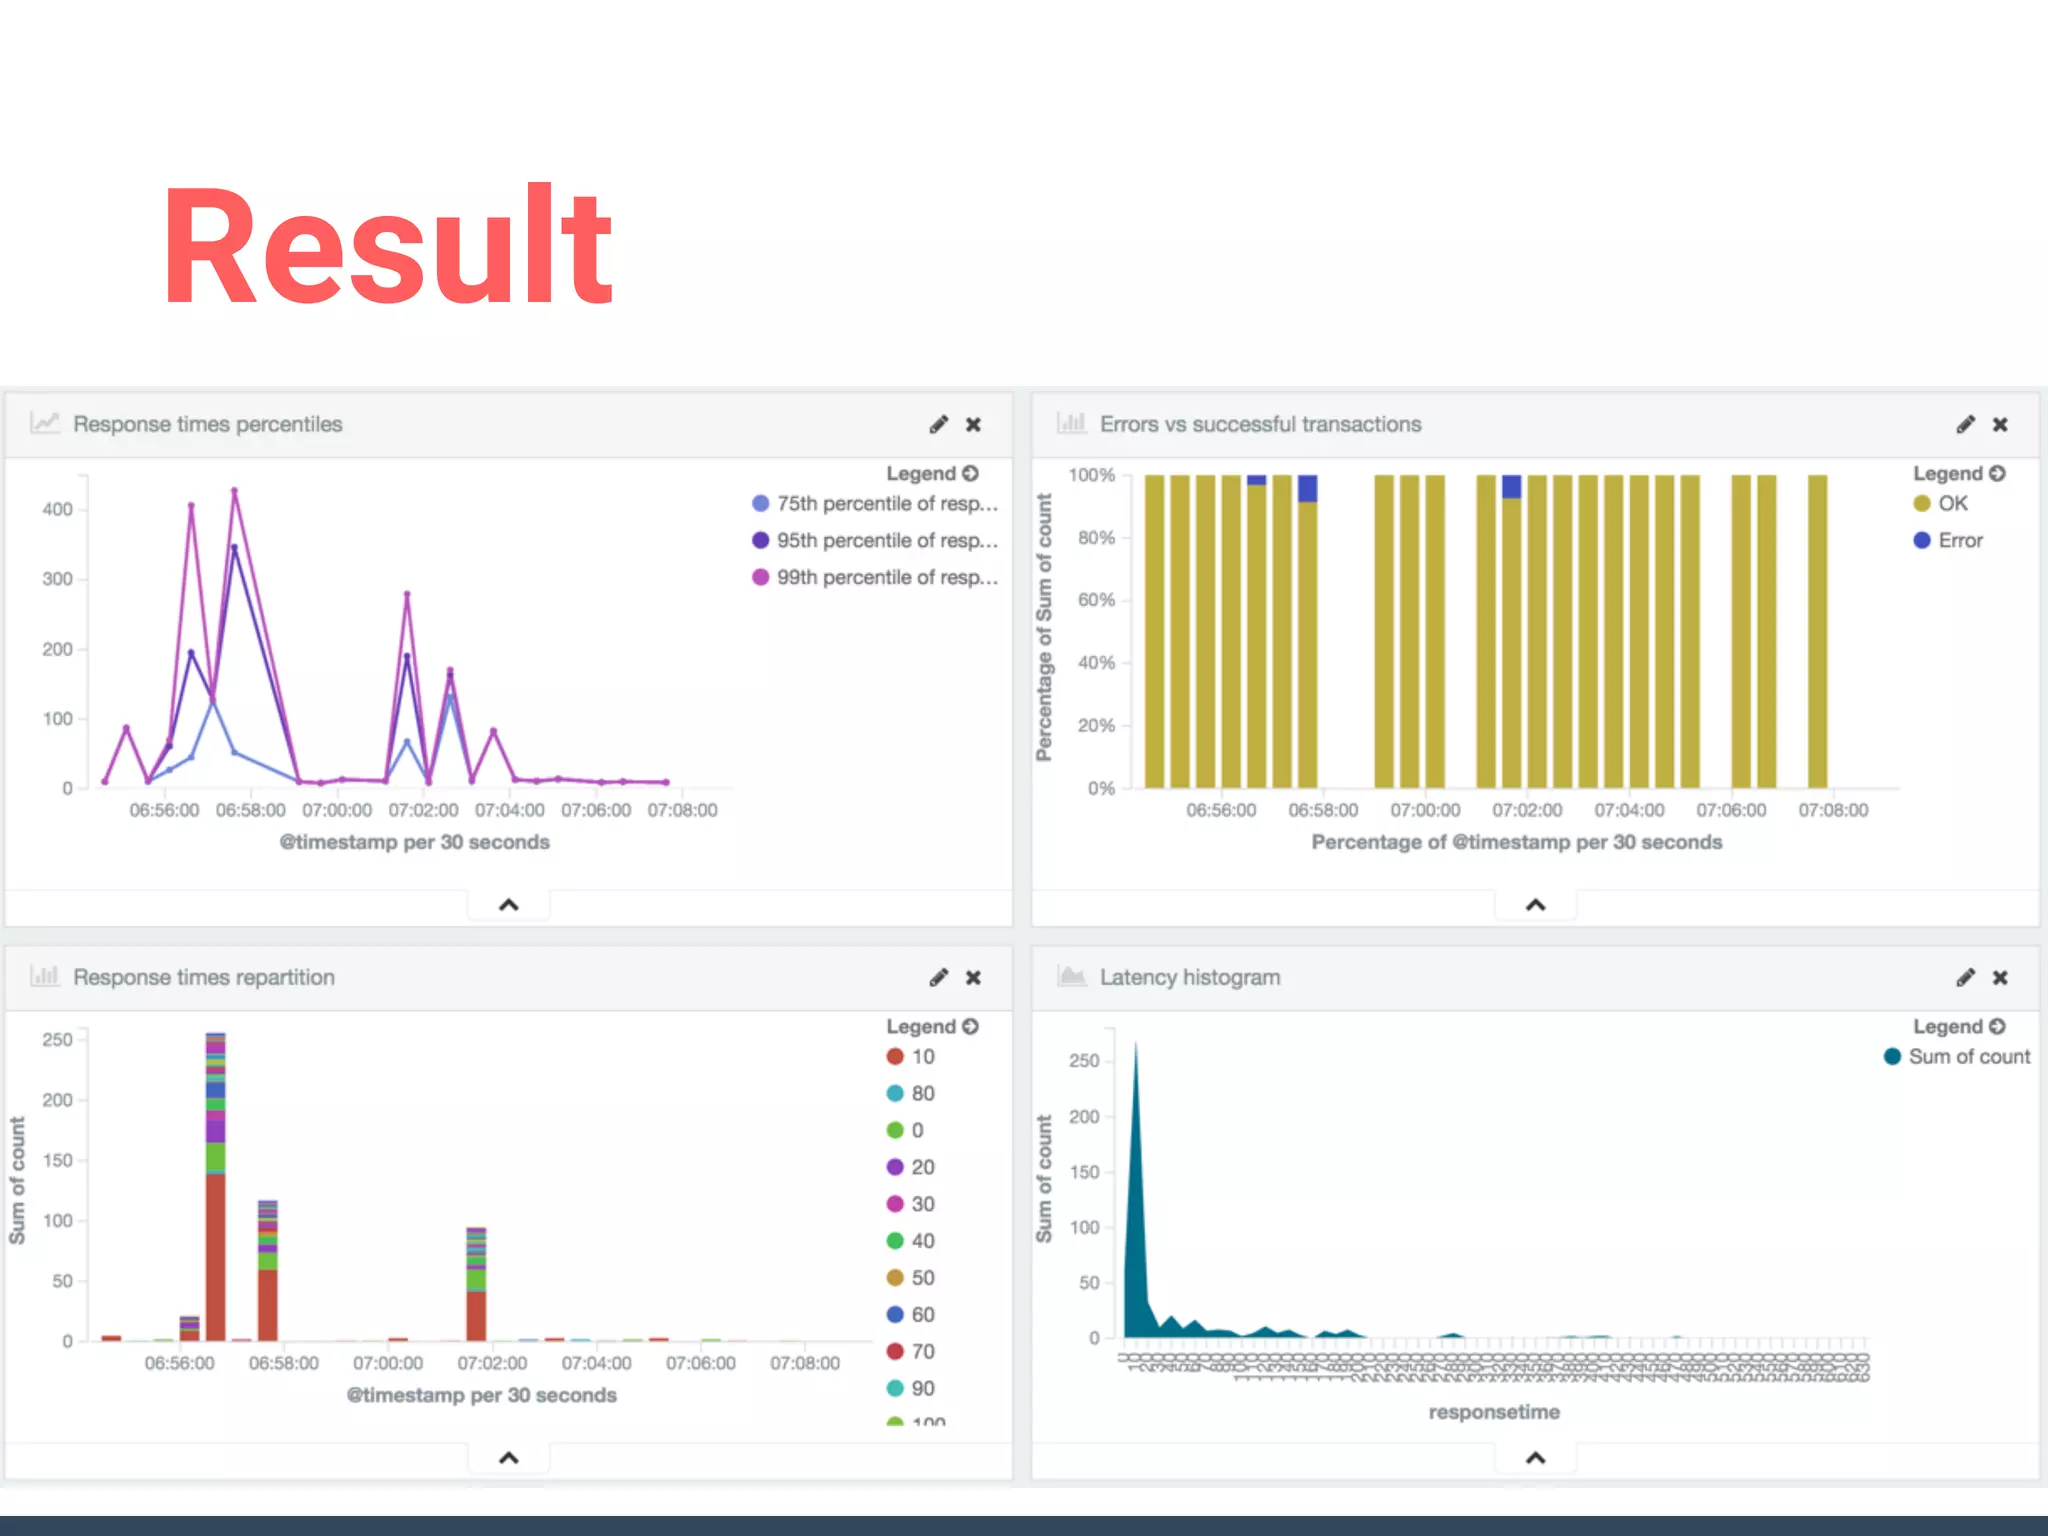Screen dimensions: 2048x1536
Task: Toggle the Error series in legend
Action: point(1959,541)
